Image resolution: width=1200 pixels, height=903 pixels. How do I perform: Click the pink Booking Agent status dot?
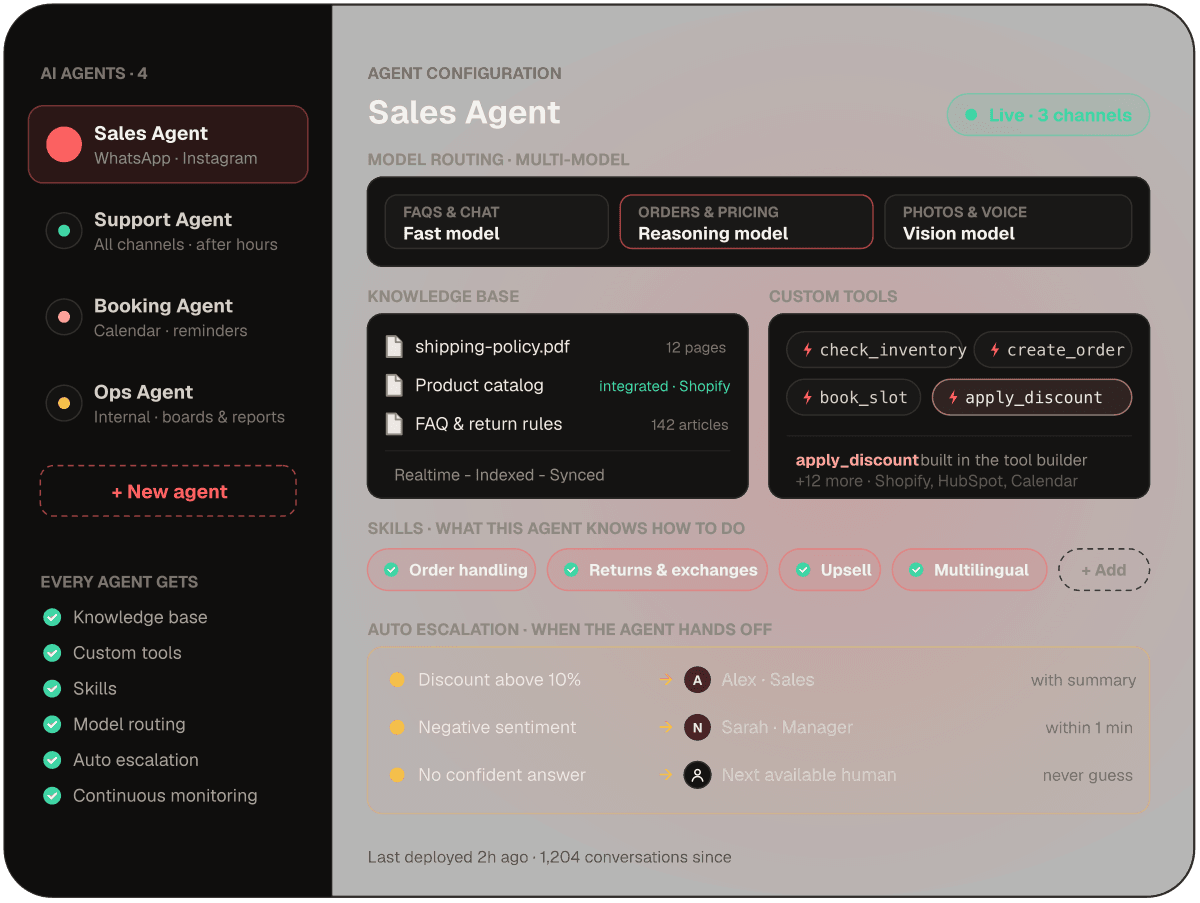coord(64,317)
